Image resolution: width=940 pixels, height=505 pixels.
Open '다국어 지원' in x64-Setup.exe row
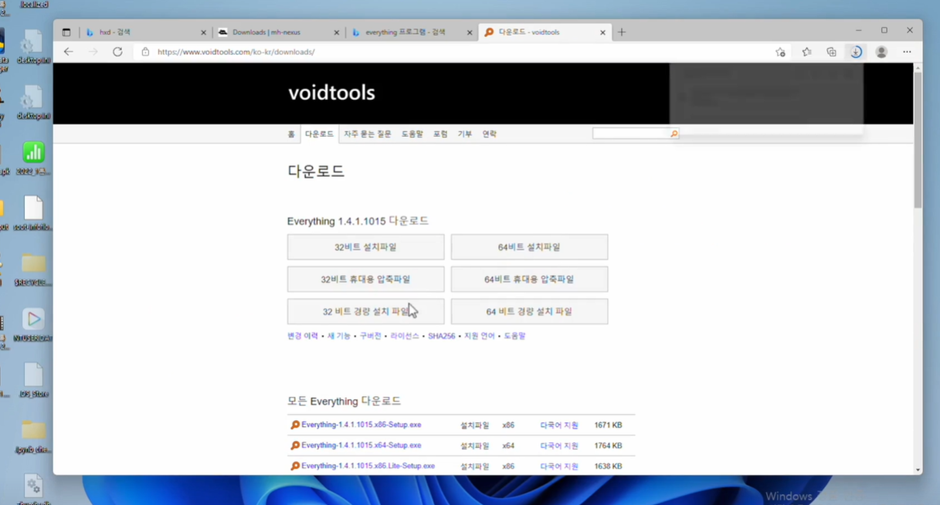(559, 446)
